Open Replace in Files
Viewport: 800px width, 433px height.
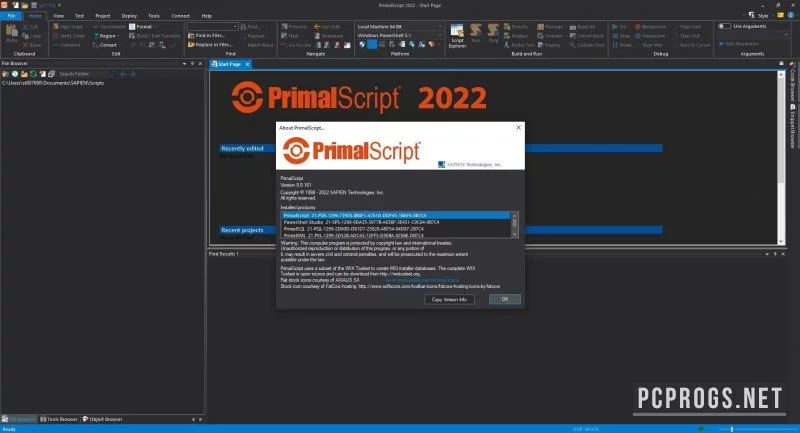pos(209,45)
